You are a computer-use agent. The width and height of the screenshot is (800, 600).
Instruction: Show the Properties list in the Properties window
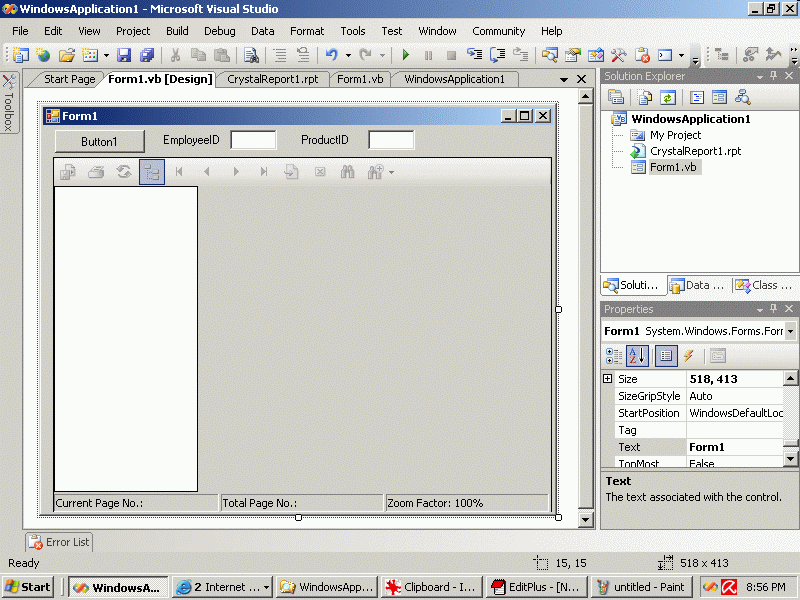[666, 356]
